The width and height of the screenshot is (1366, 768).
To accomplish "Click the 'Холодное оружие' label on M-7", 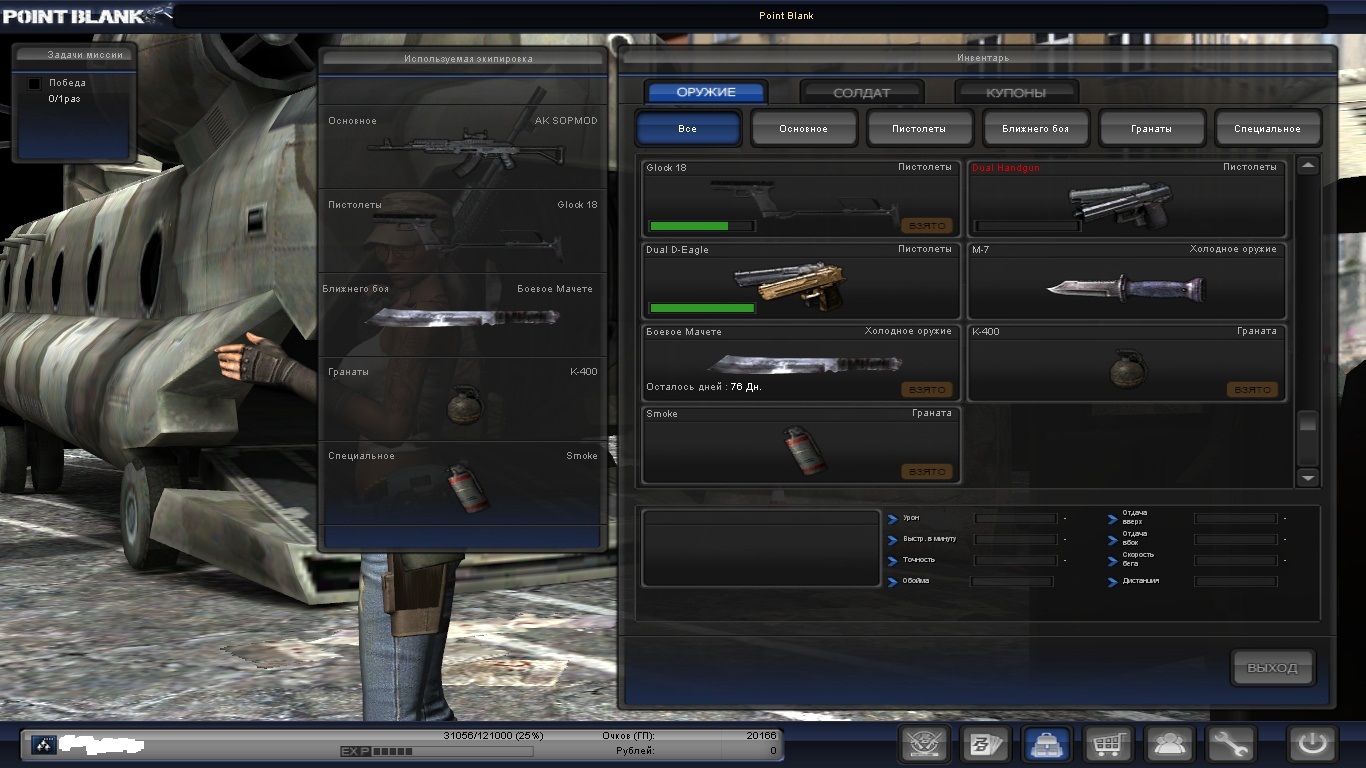I will click(x=1233, y=250).
